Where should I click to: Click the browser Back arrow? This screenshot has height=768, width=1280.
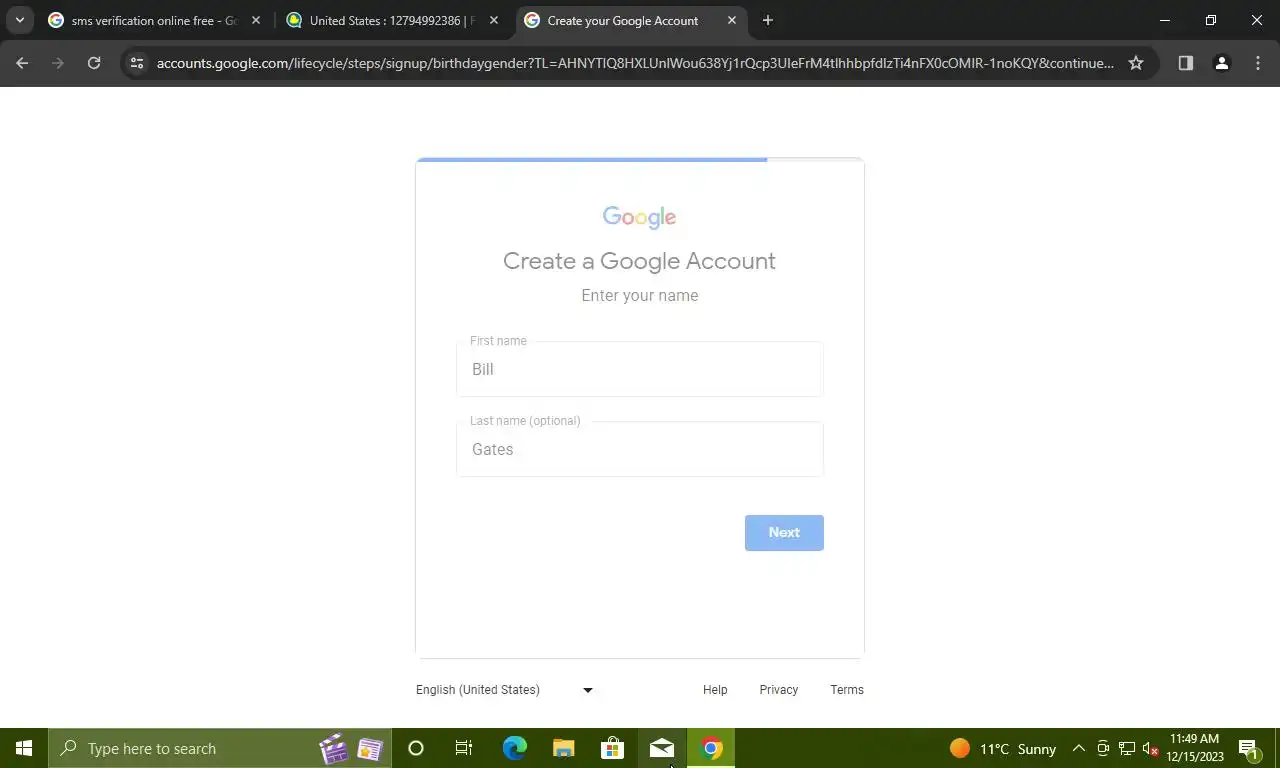pyautogui.click(x=22, y=63)
